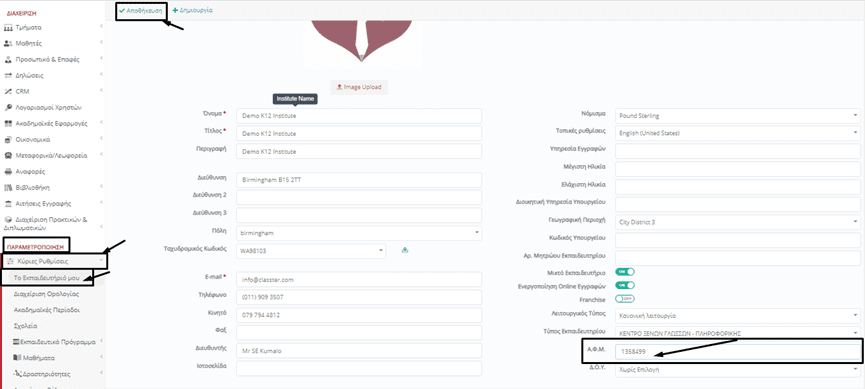Toggle Ενεργοποίηση Online Εγγραφών switch
Viewport: 865px width, 389px height.
point(625,285)
